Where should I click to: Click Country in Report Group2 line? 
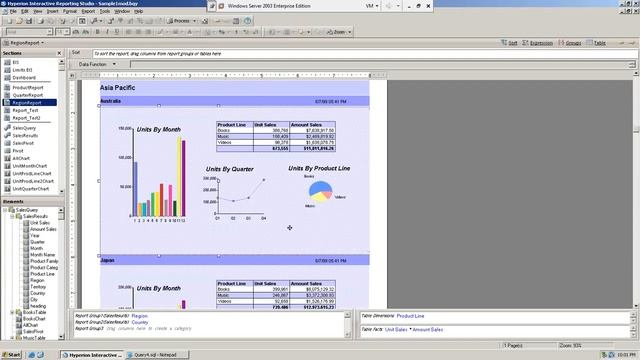pos(140,322)
